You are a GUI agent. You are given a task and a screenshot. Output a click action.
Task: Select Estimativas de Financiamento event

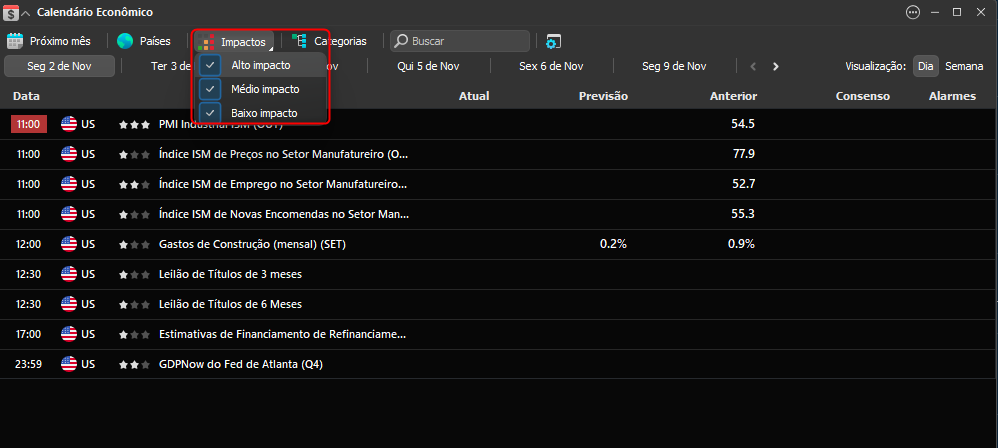point(282,334)
